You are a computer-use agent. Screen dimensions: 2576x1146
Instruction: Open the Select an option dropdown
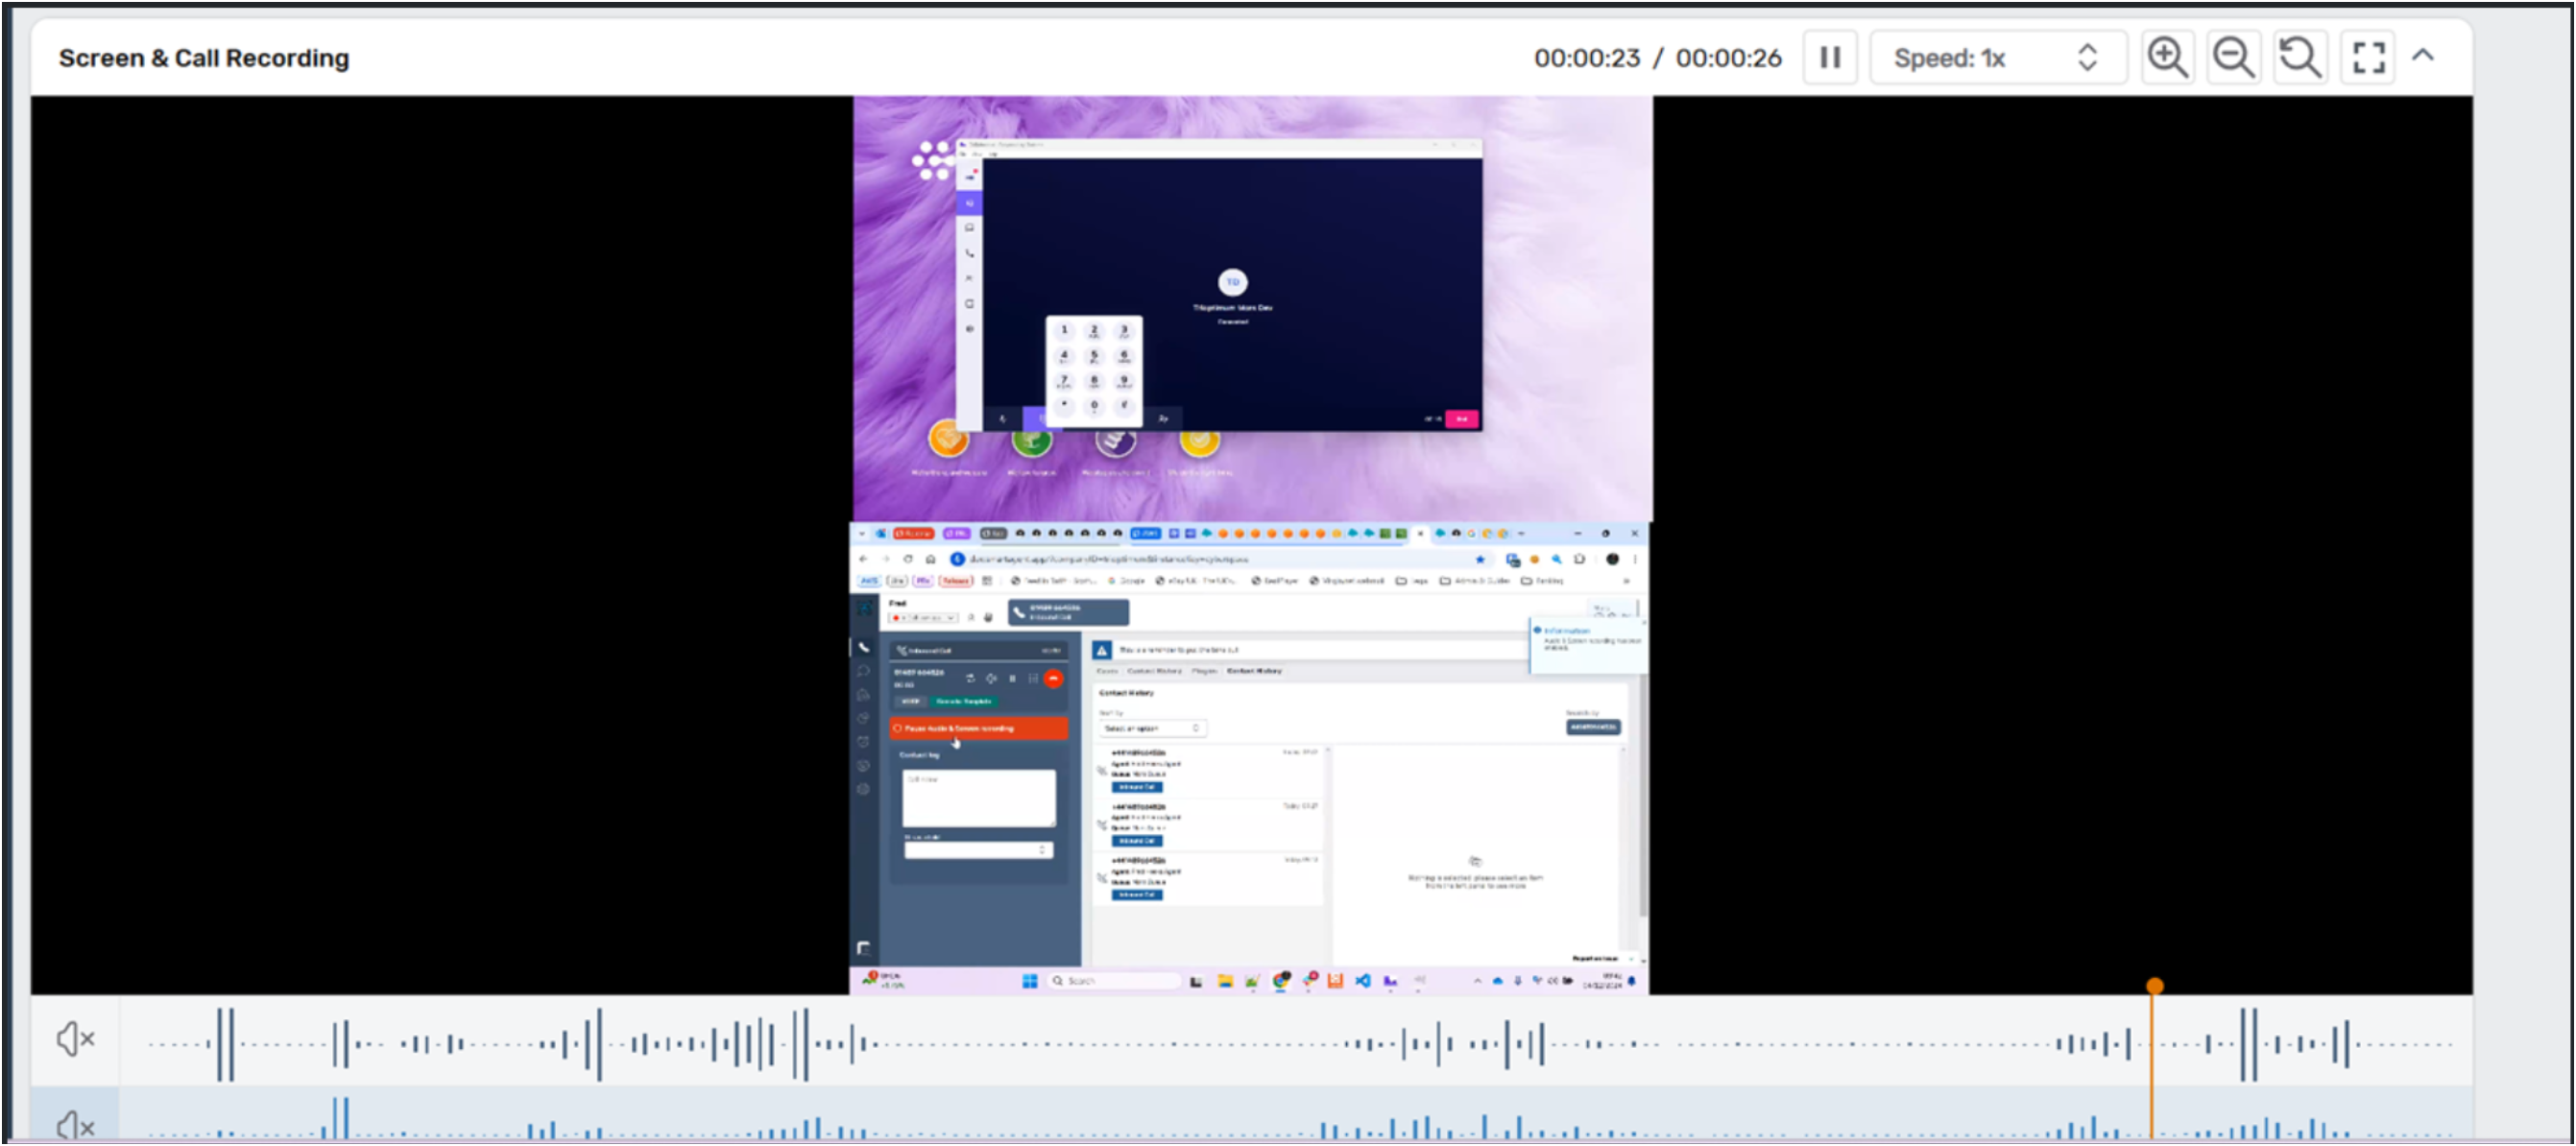click(1151, 728)
